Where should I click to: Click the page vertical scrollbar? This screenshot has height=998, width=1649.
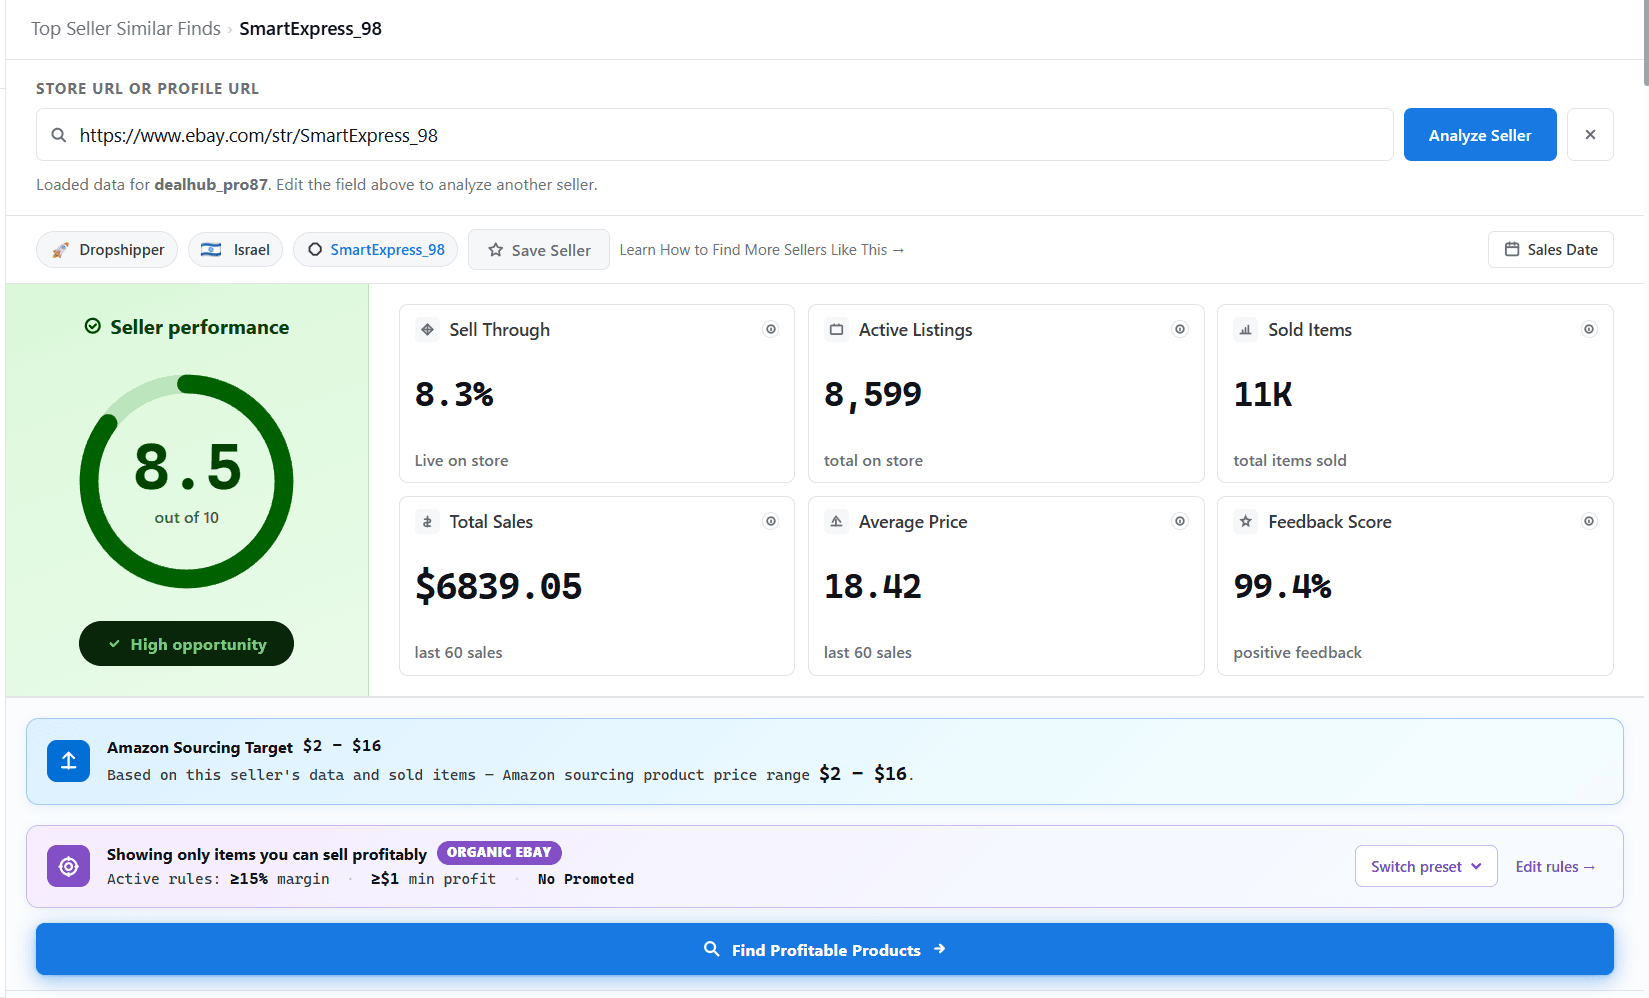1645,43
